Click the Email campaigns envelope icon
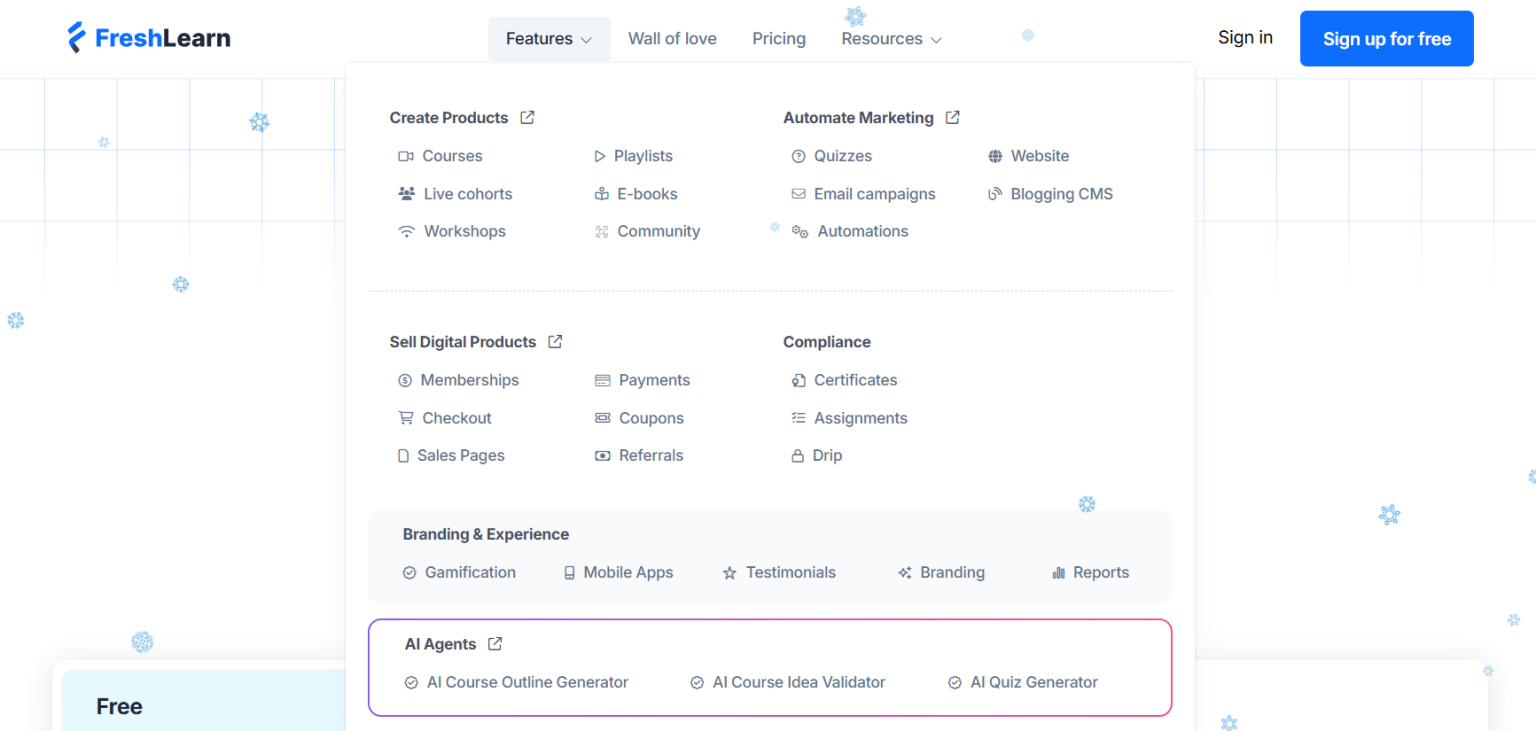This screenshot has width=1536, height=731. click(797, 193)
